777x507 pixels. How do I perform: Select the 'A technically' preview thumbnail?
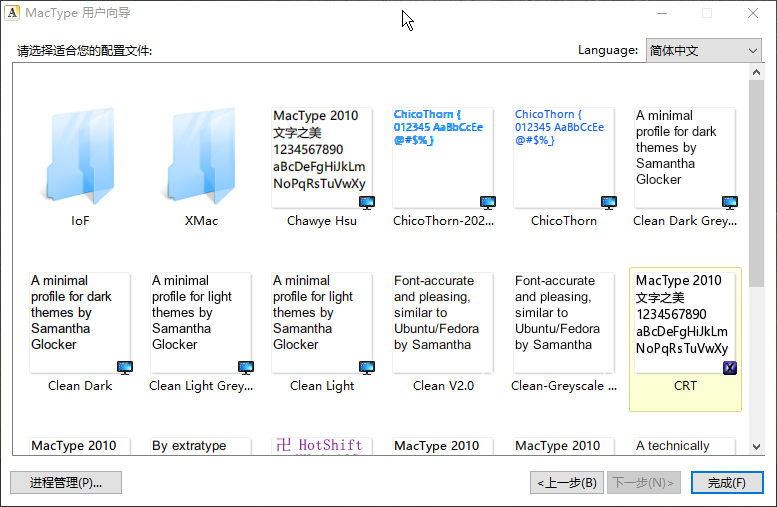click(685, 446)
